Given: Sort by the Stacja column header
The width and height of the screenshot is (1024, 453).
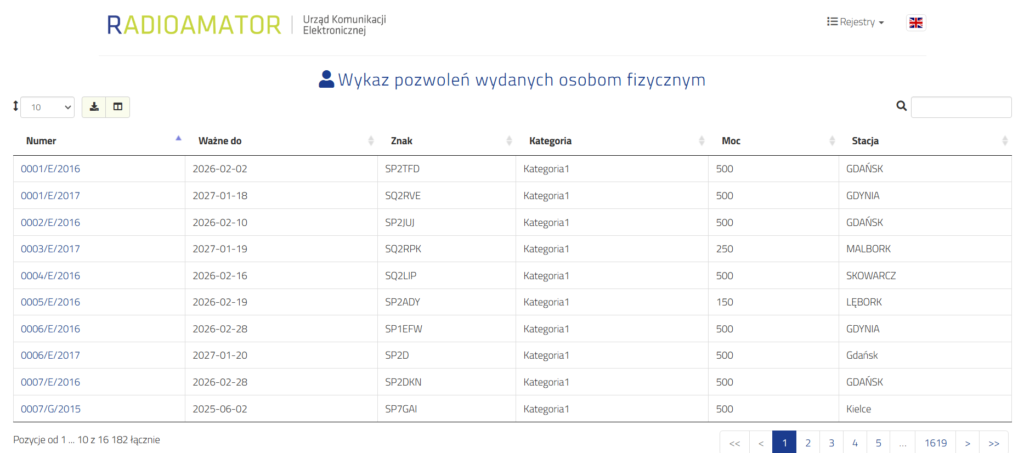Looking at the screenshot, I should coord(925,140).
